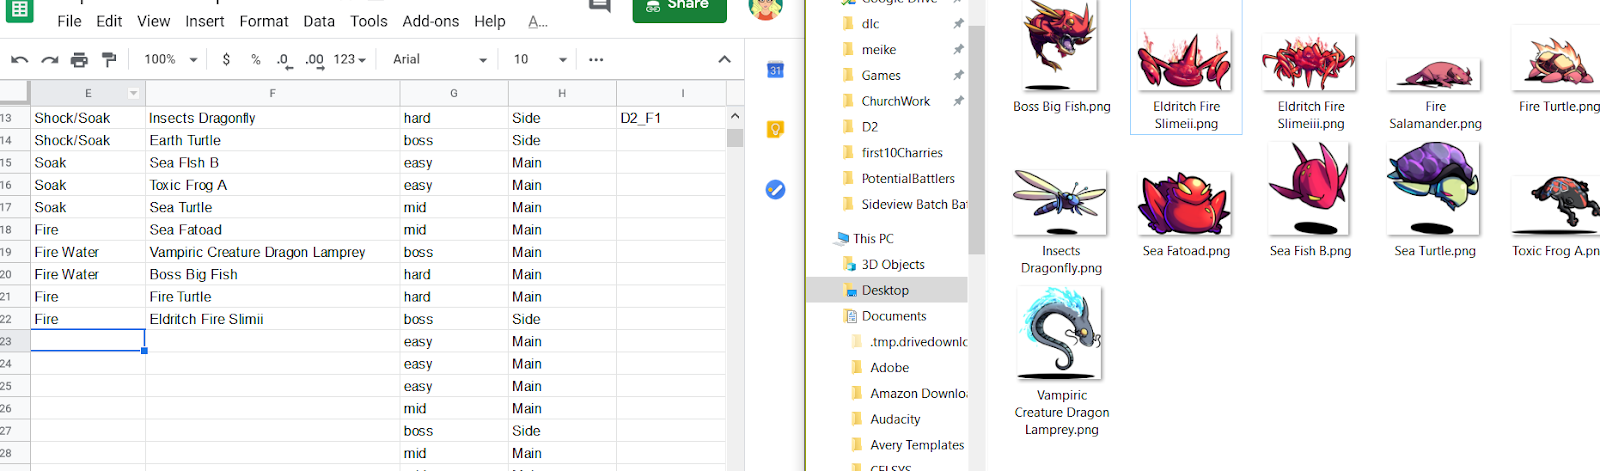The width and height of the screenshot is (1600, 471).
Task: Click the pin icon beside the meike folder
Action: tap(958, 49)
